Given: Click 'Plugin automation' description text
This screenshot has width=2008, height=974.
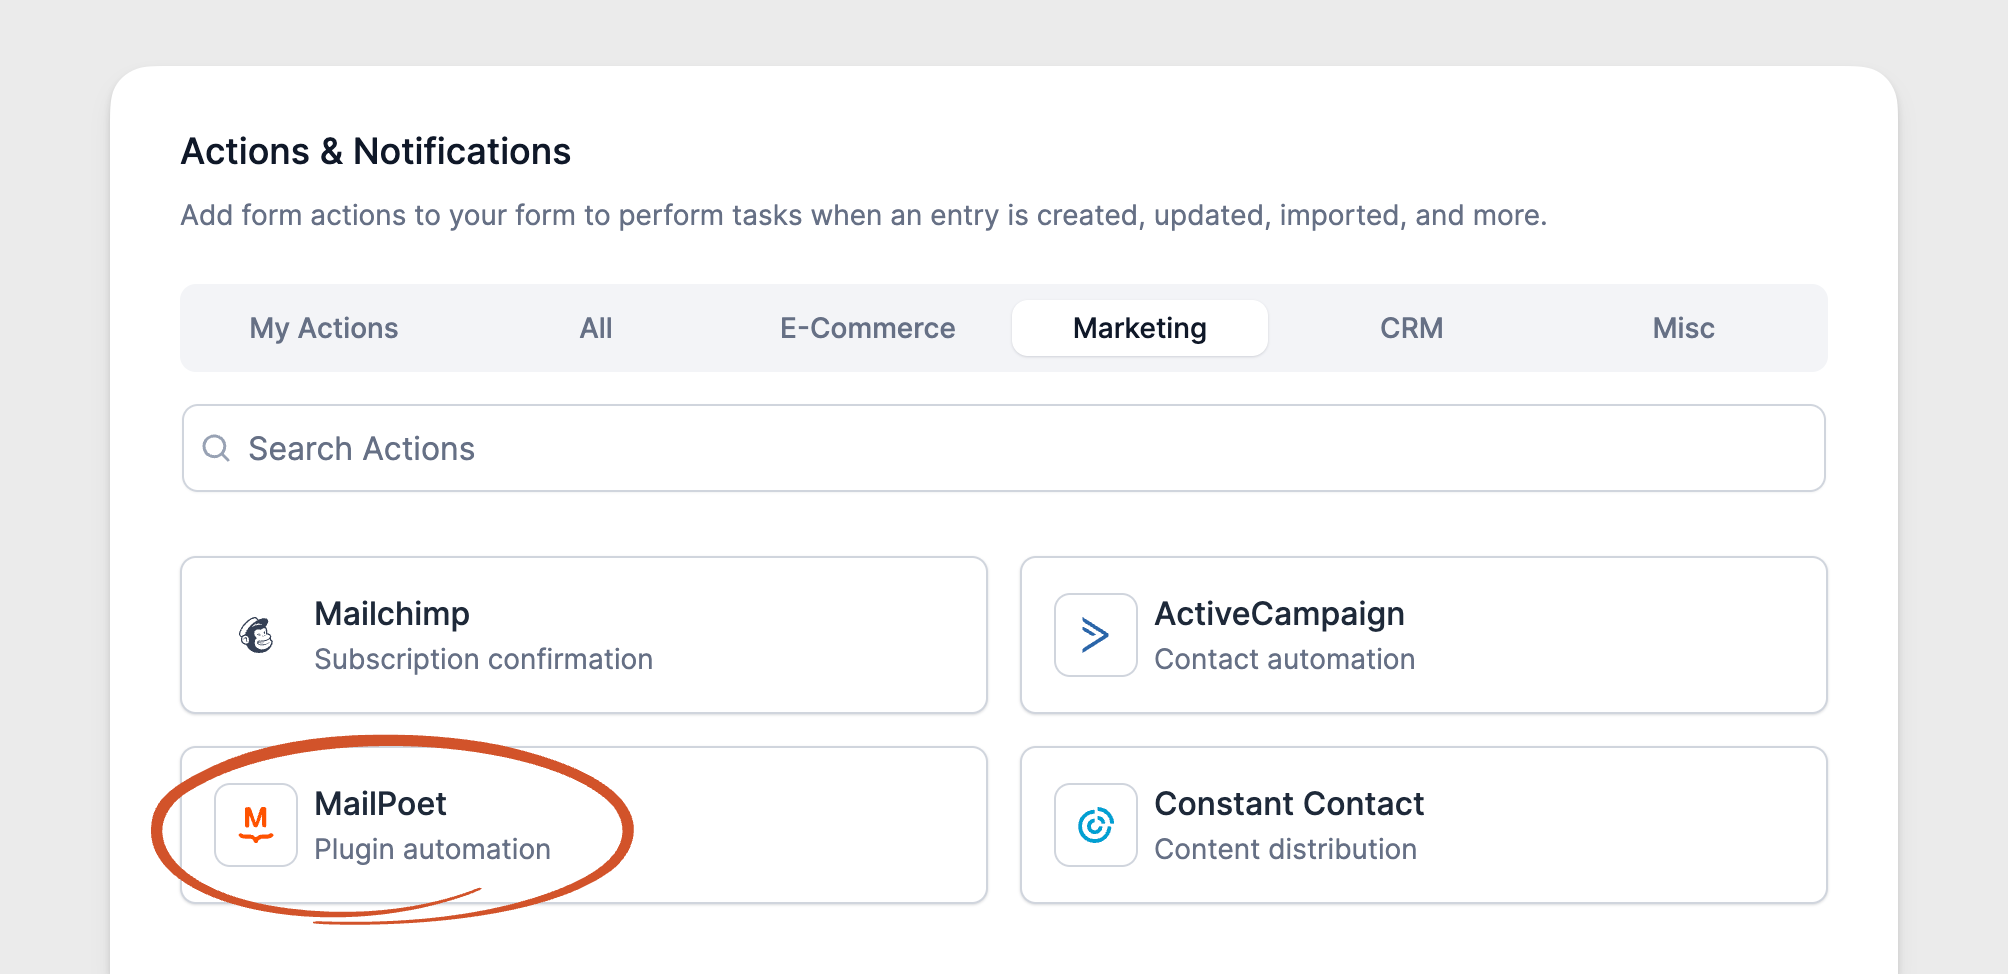Looking at the screenshot, I should coord(432,849).
